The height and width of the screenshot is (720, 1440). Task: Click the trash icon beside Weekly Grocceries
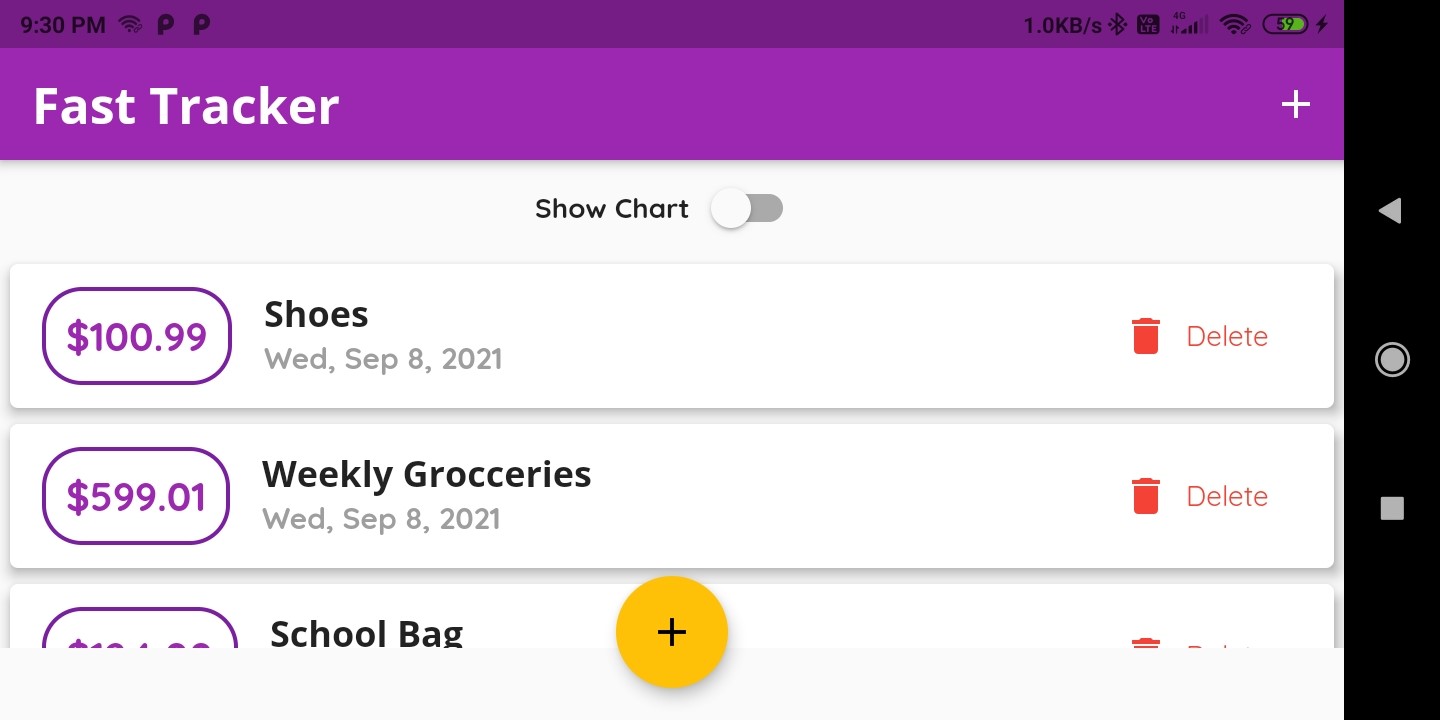tap(1145, 496)
